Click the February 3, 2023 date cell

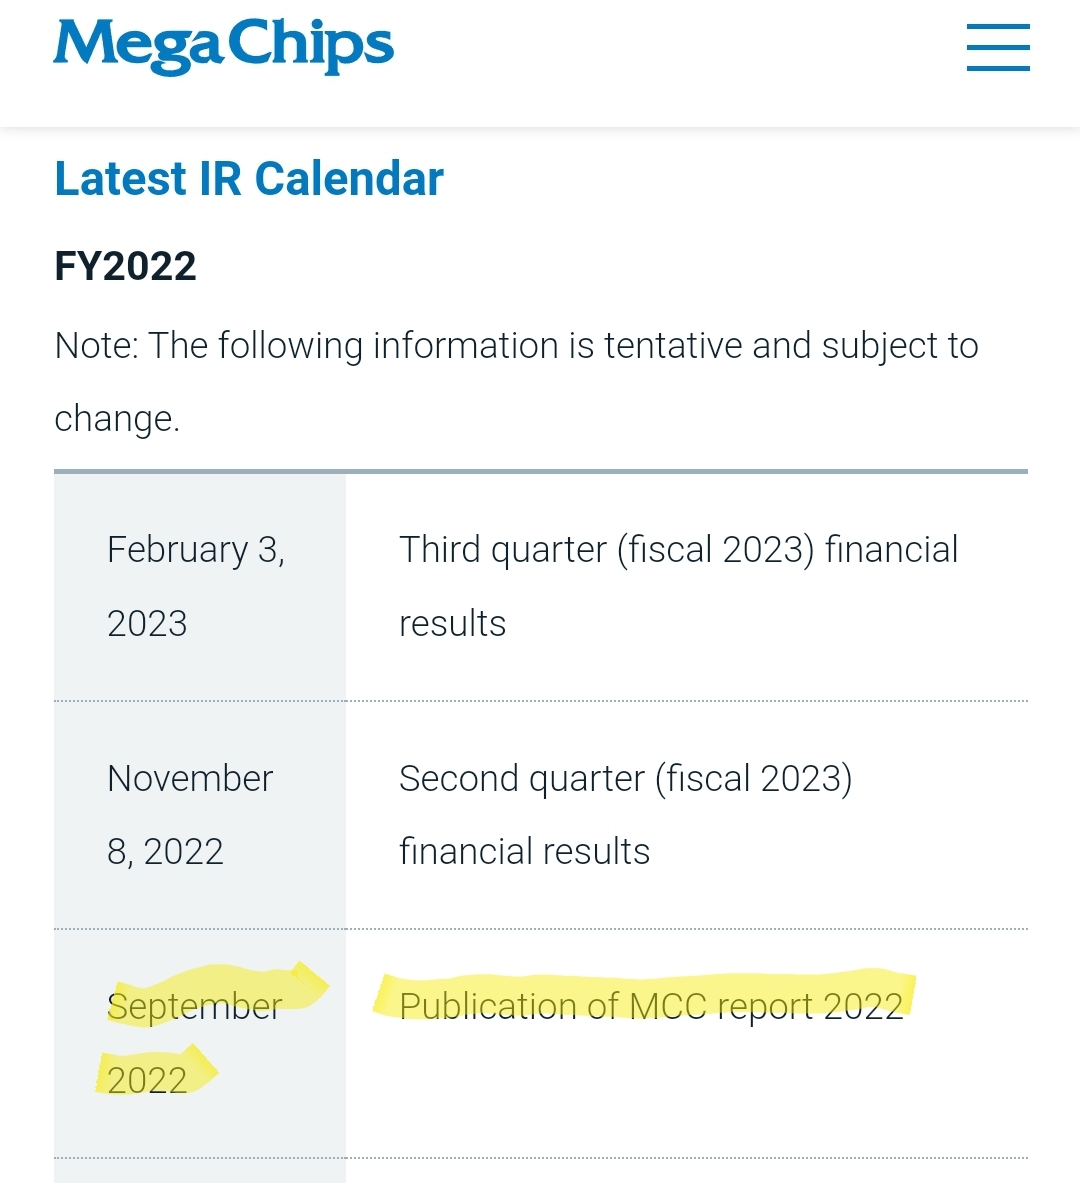(200, 587)
